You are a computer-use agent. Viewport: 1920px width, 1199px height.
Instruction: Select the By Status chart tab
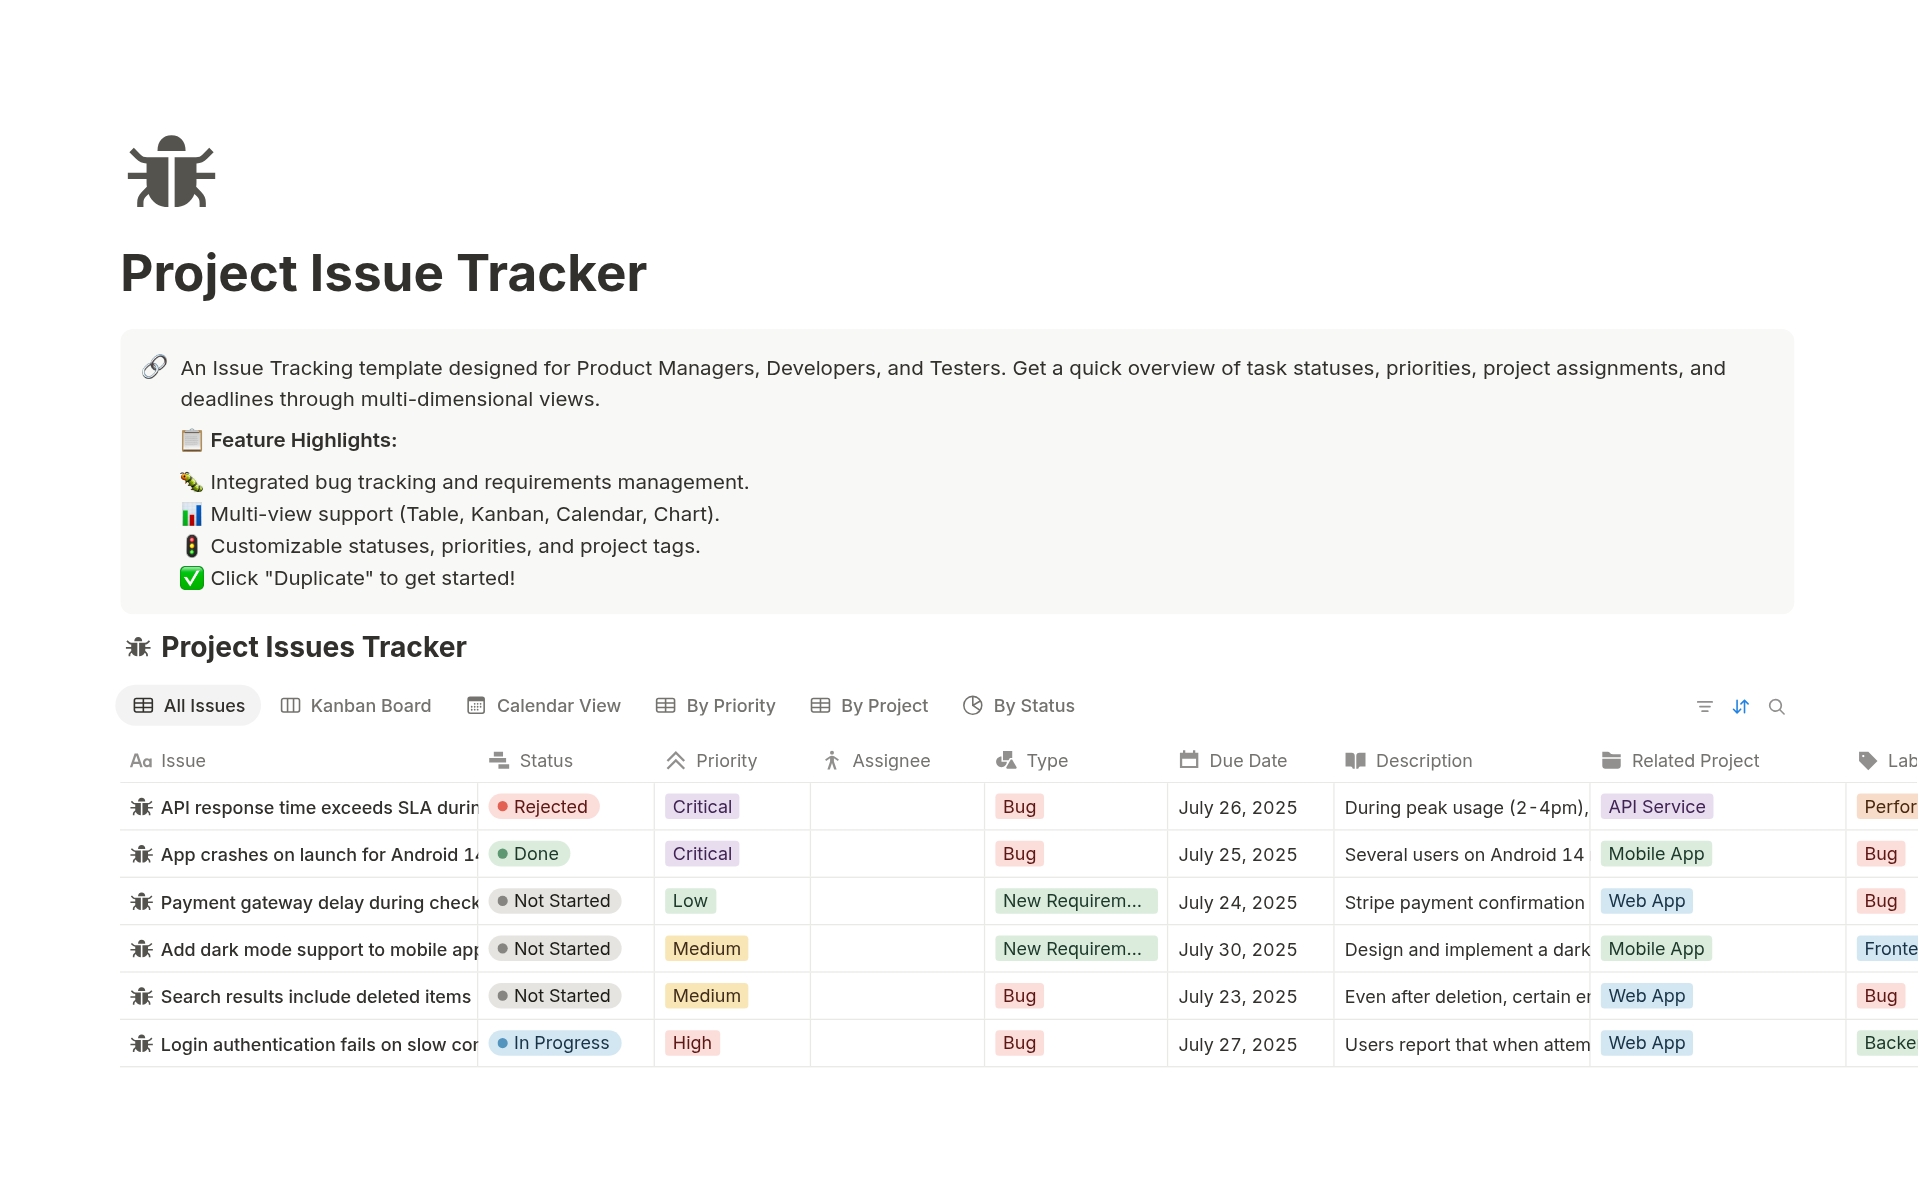1018,706
